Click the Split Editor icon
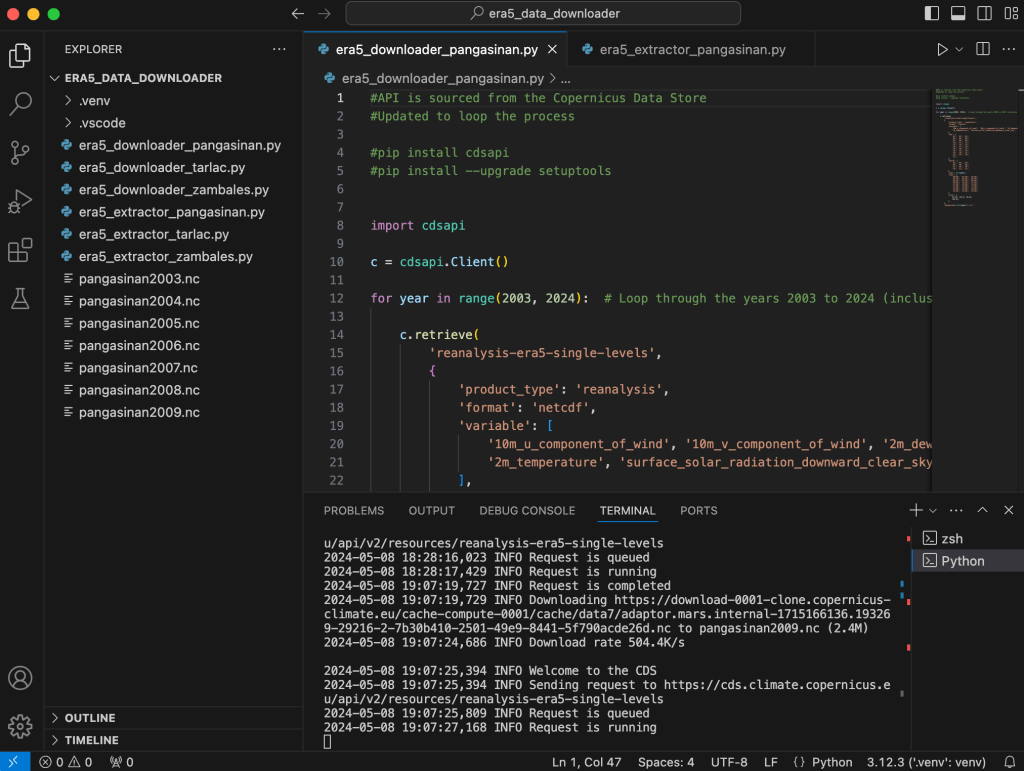Screen dimensions: 1024x771 point(982,49)
